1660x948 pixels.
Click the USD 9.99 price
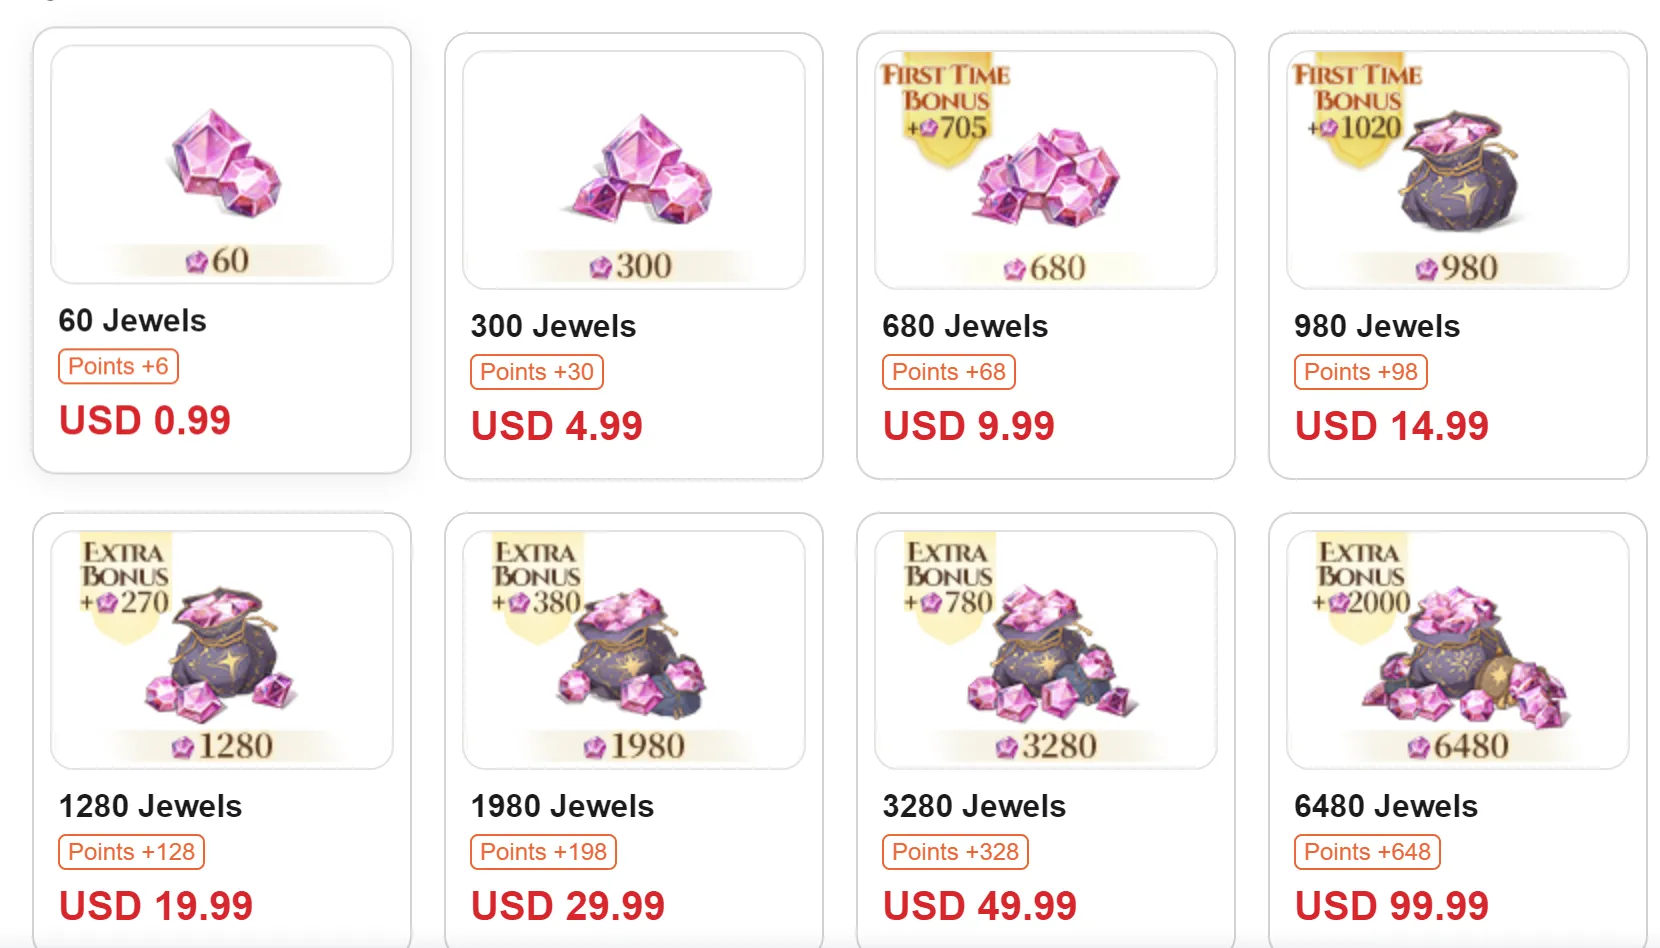click(x=969, y=426)
